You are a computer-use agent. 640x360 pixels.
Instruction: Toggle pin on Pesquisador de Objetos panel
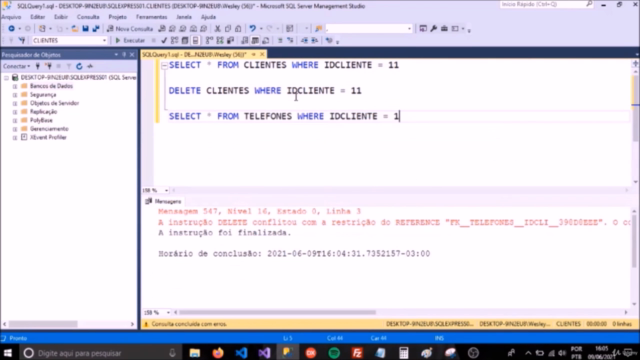[x=124, y=55]
